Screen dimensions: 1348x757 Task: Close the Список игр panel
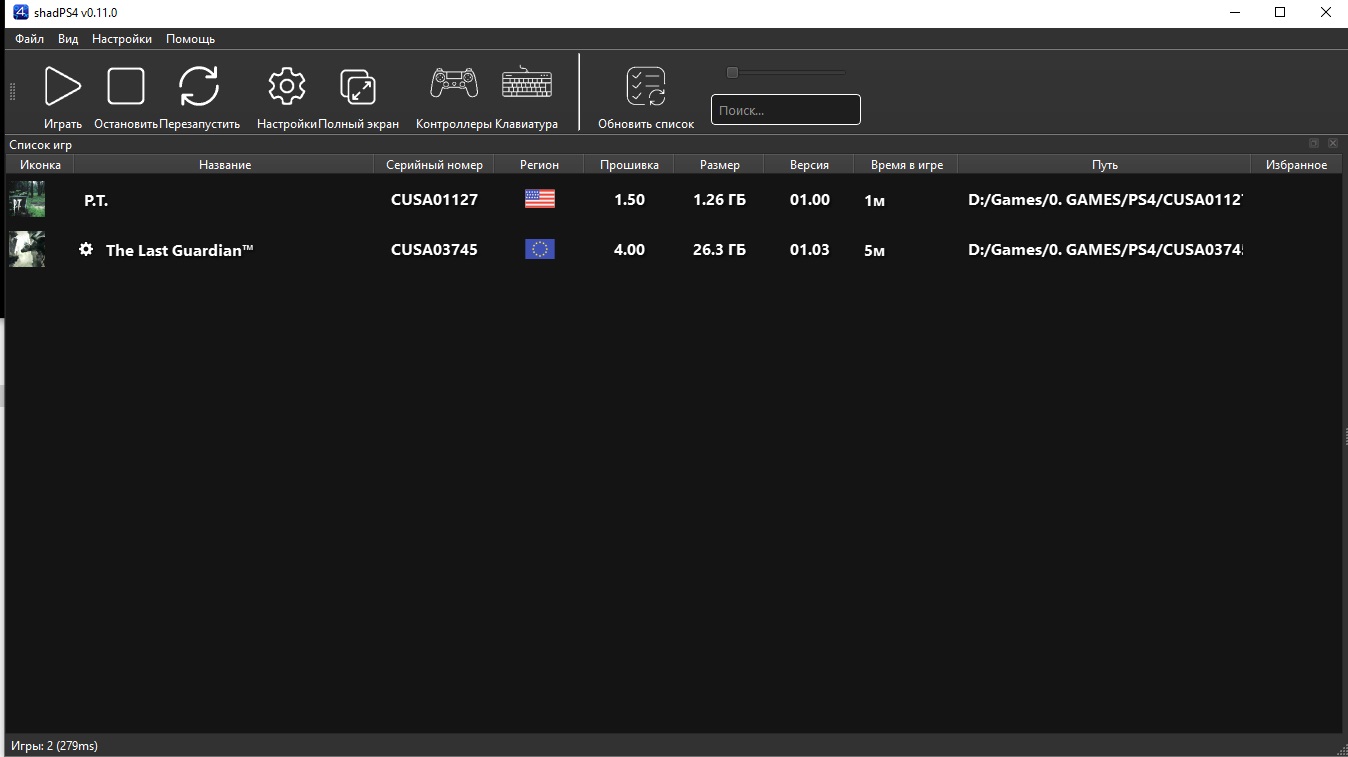1332,144
